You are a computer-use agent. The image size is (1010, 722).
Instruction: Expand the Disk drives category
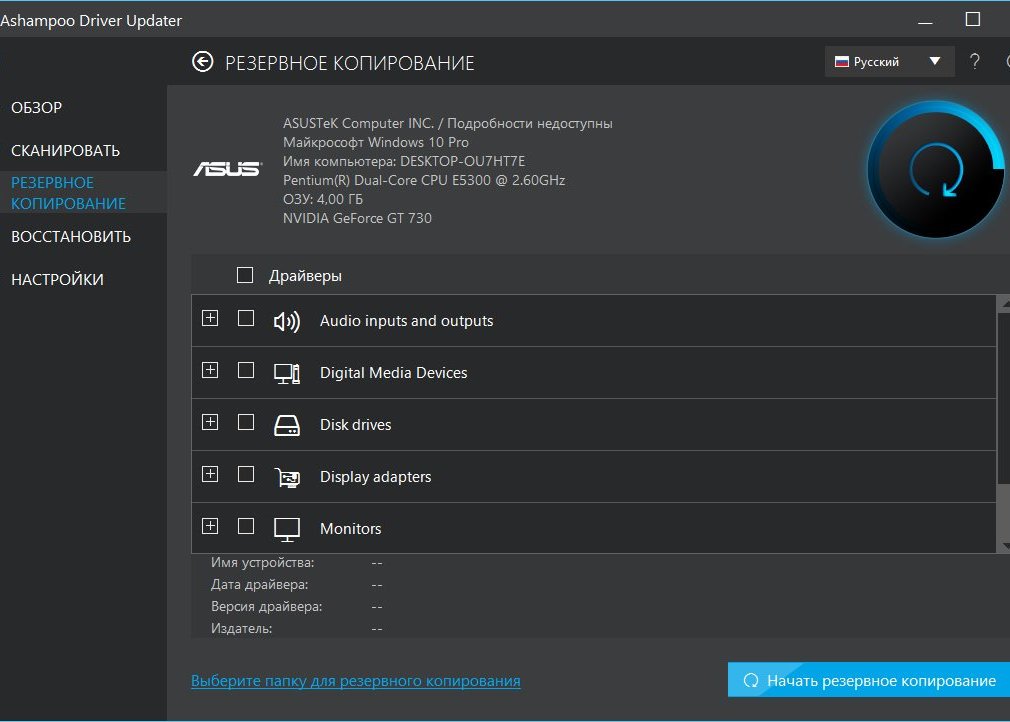pos(210,423)
